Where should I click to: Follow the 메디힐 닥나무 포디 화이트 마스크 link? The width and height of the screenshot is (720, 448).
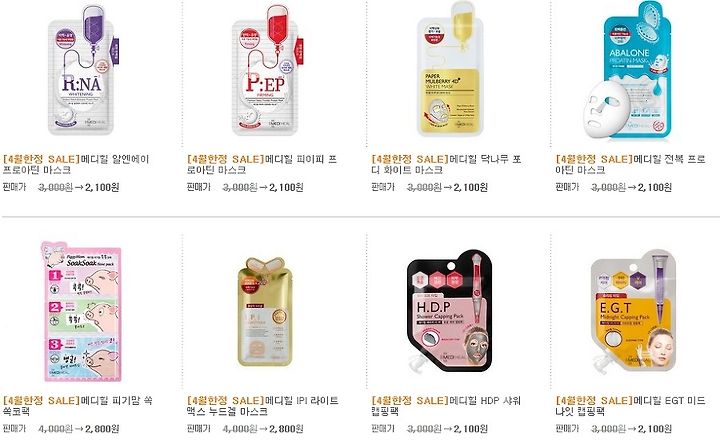[x=446, y=165]
